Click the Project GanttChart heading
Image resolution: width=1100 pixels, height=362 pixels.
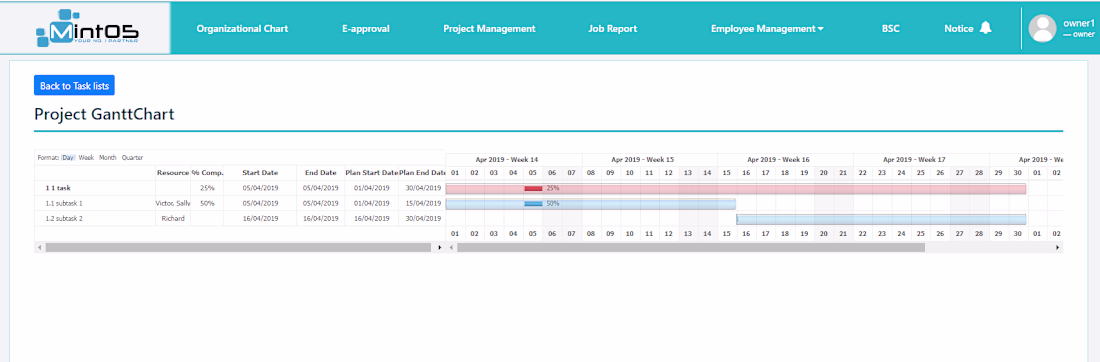[x=104, y=114]
